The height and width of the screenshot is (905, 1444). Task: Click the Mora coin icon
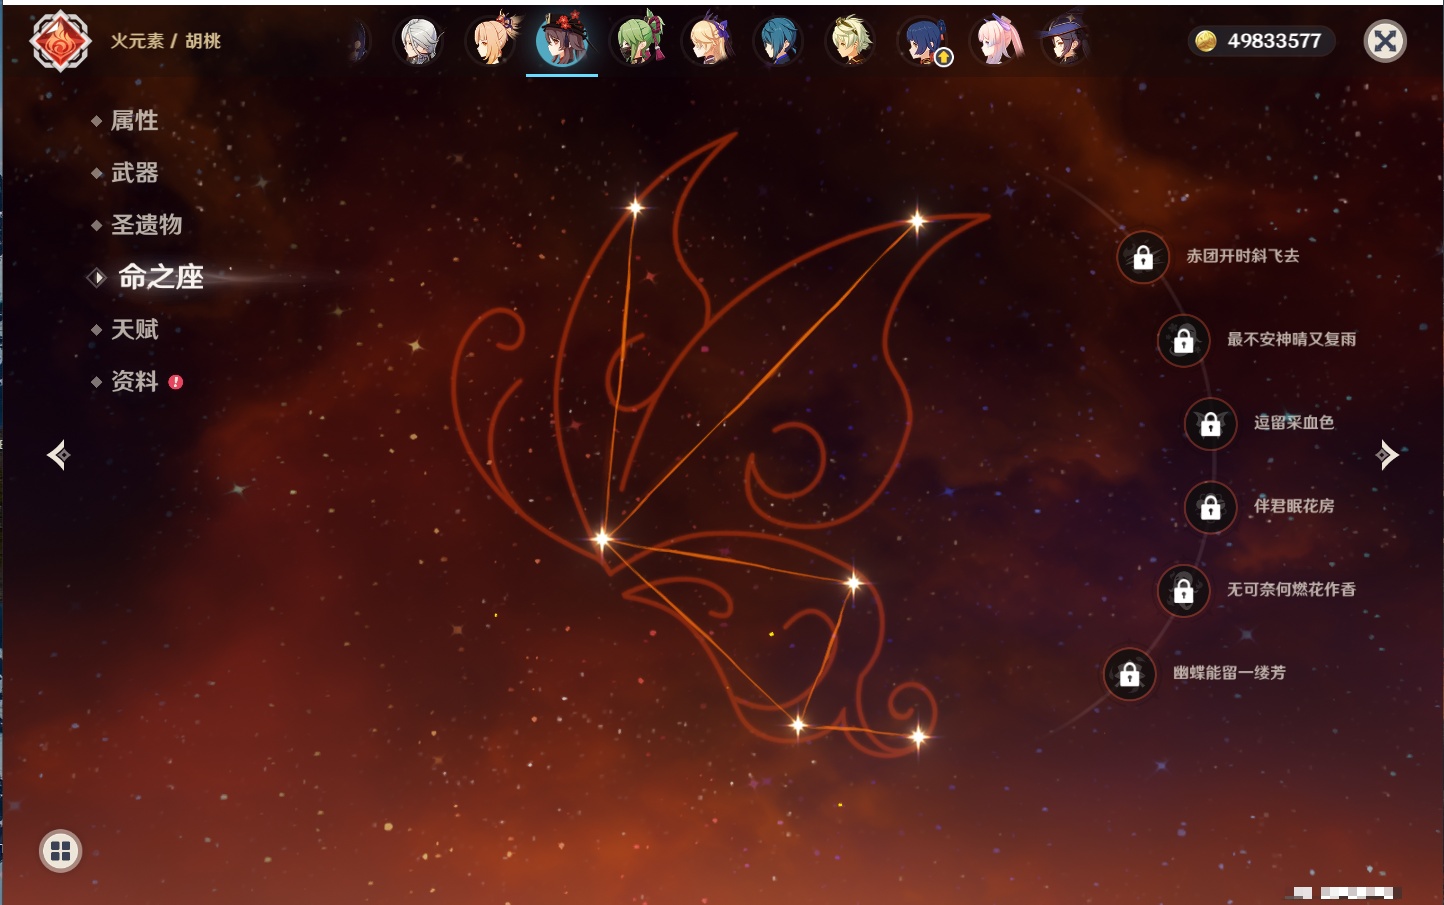pyautogui.click(x=1206, y=41)
